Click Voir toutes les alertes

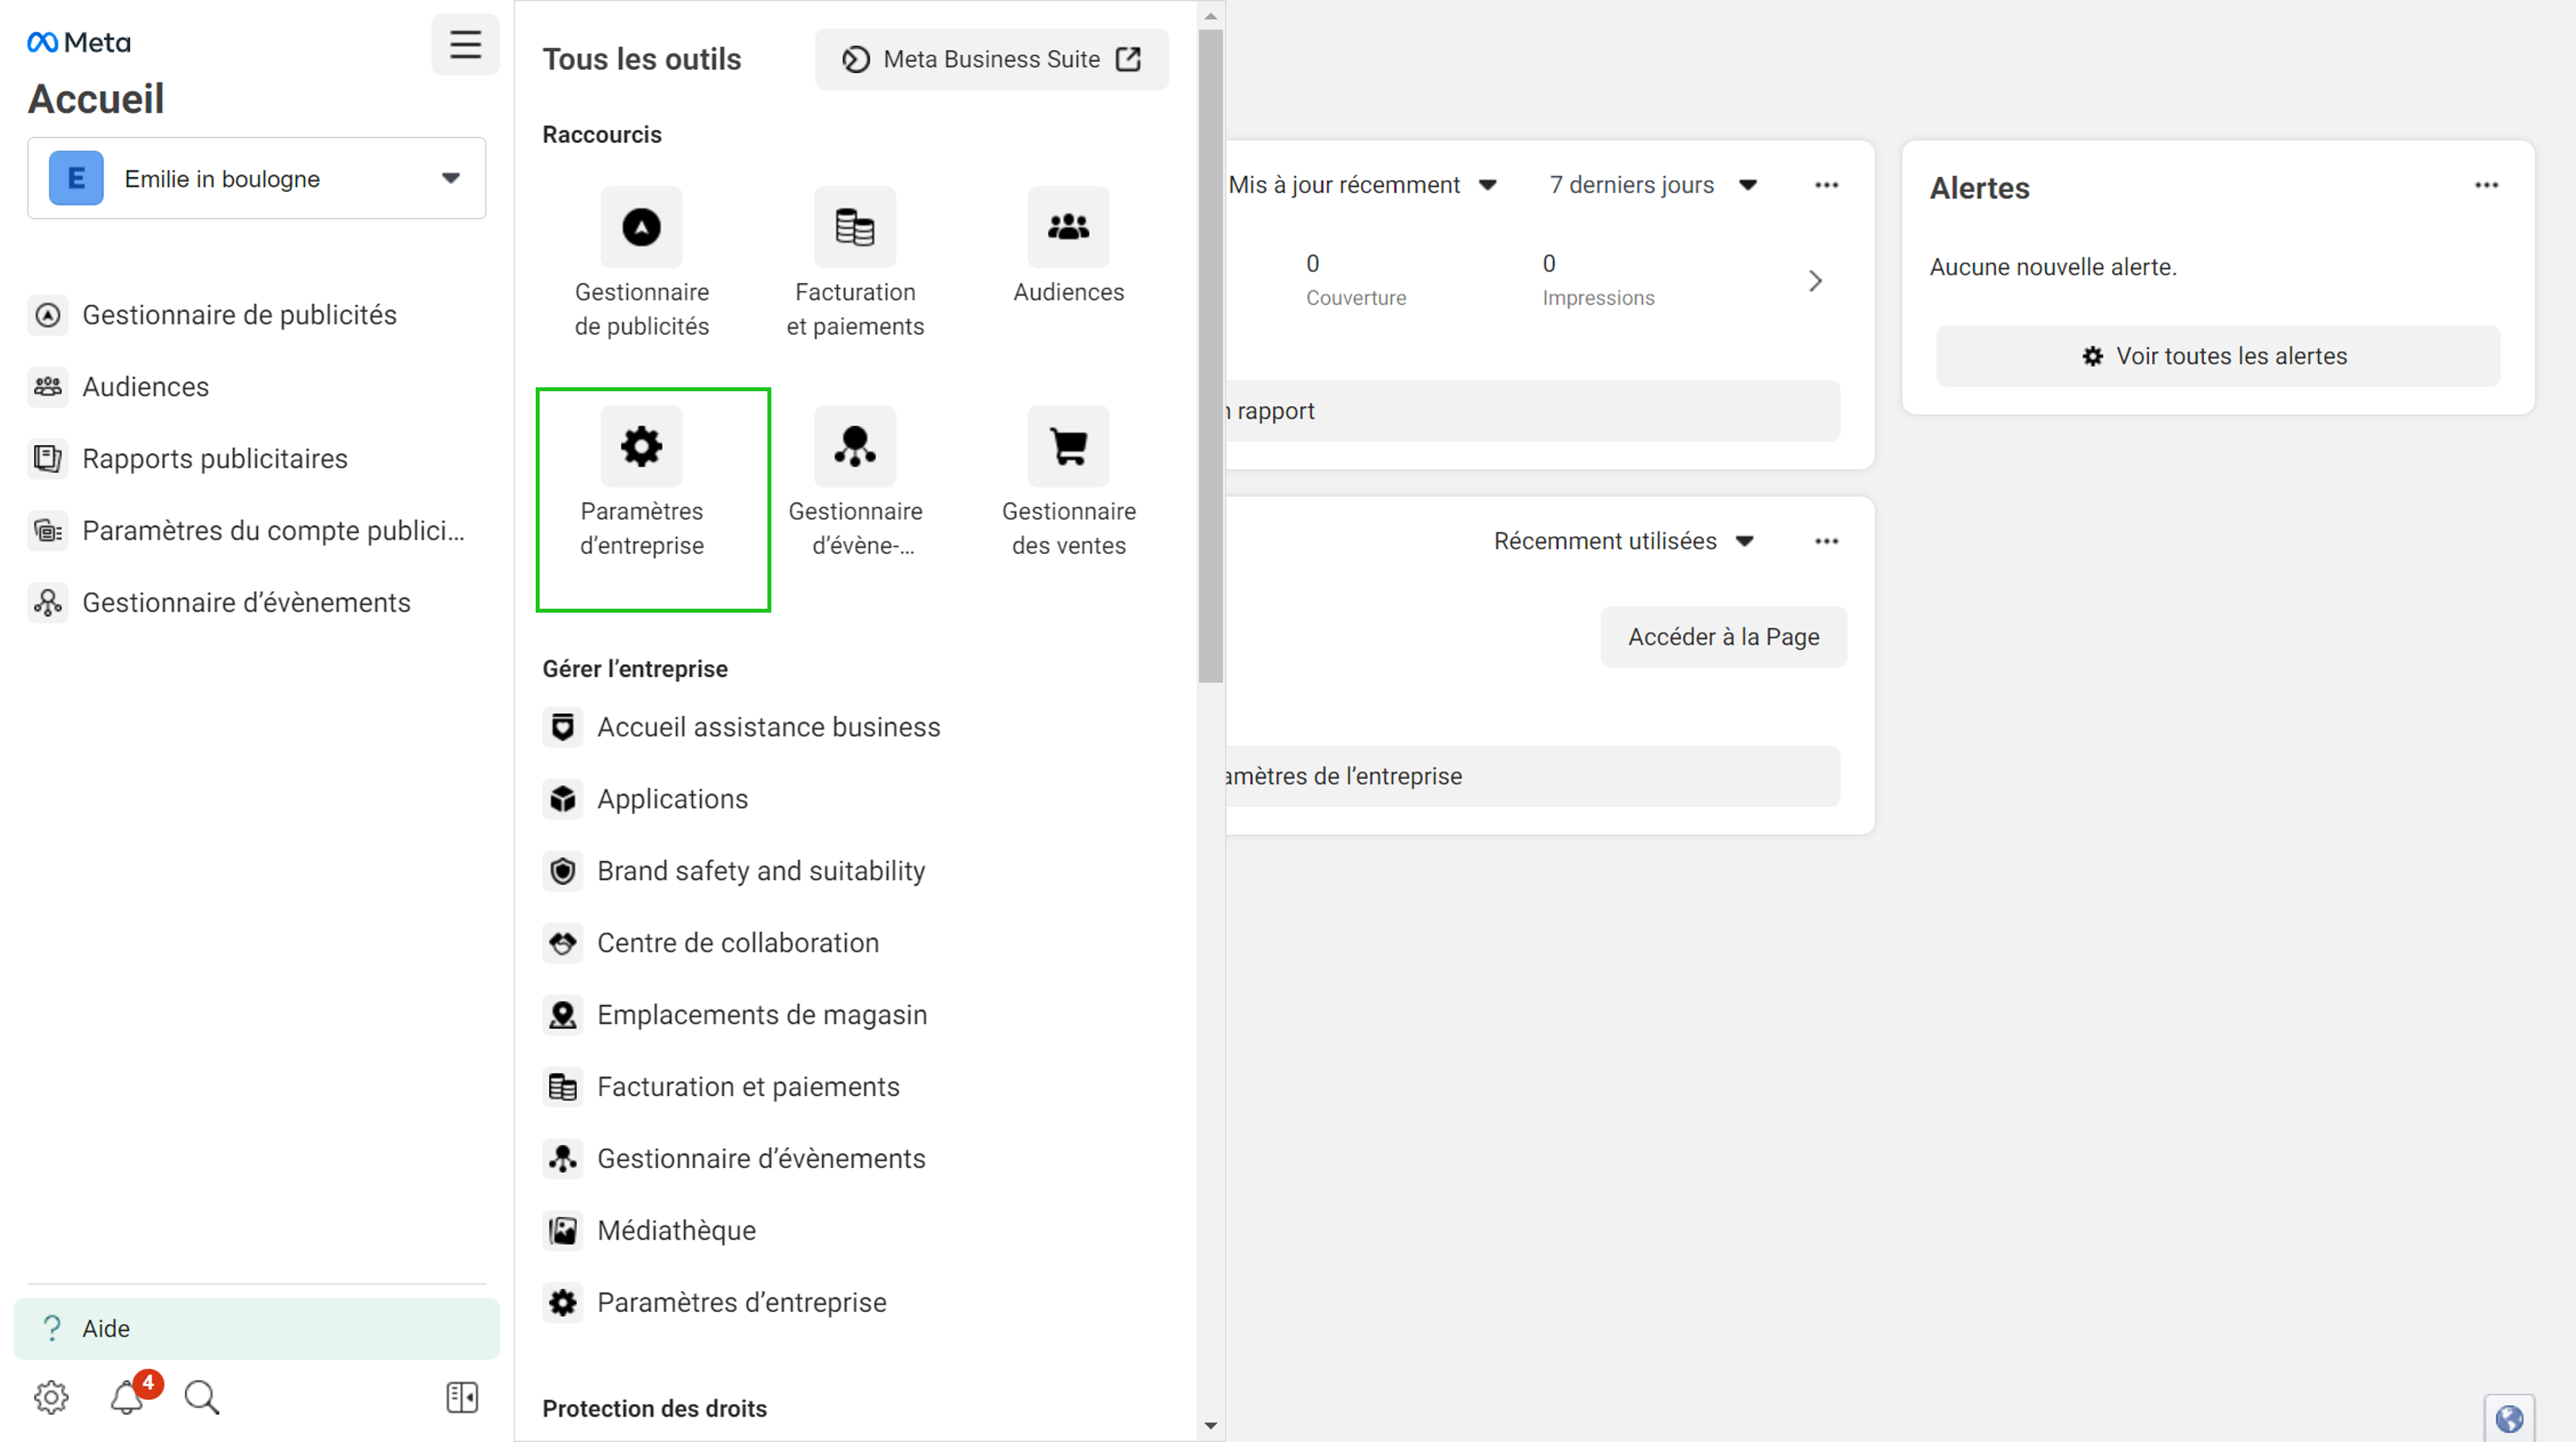(2217, 356)
